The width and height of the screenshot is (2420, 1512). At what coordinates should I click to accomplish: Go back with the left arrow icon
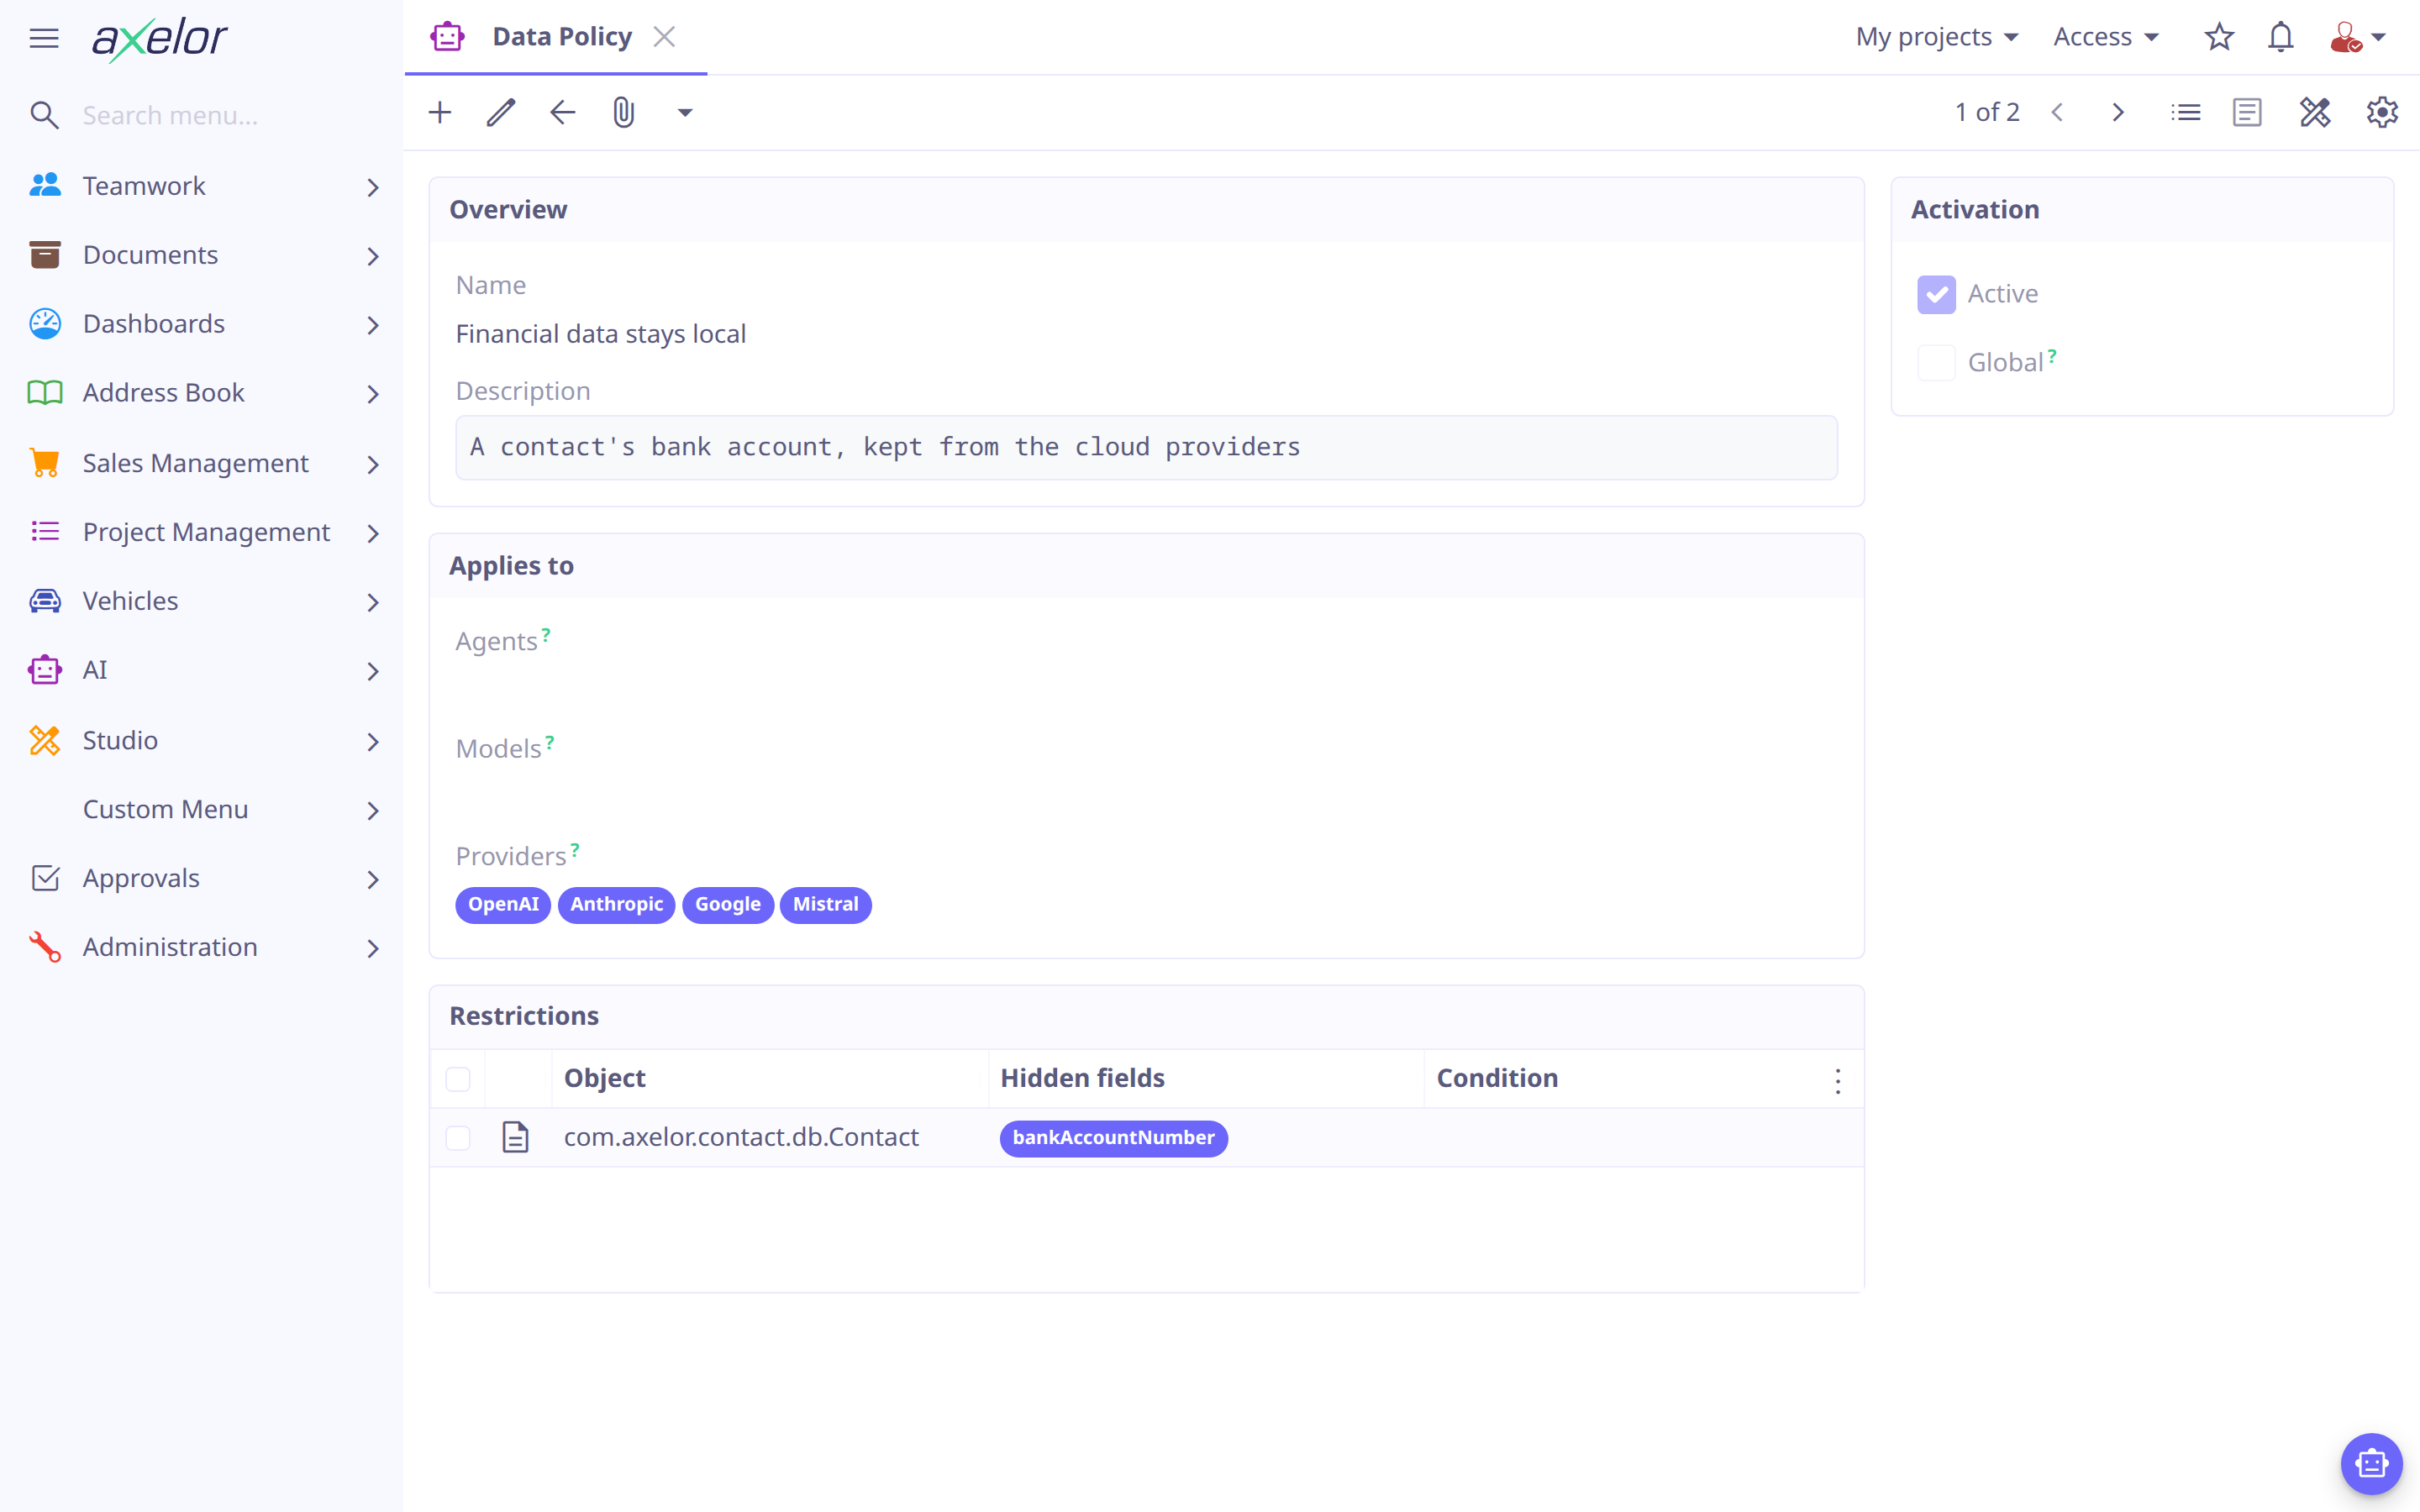(563, 112)
